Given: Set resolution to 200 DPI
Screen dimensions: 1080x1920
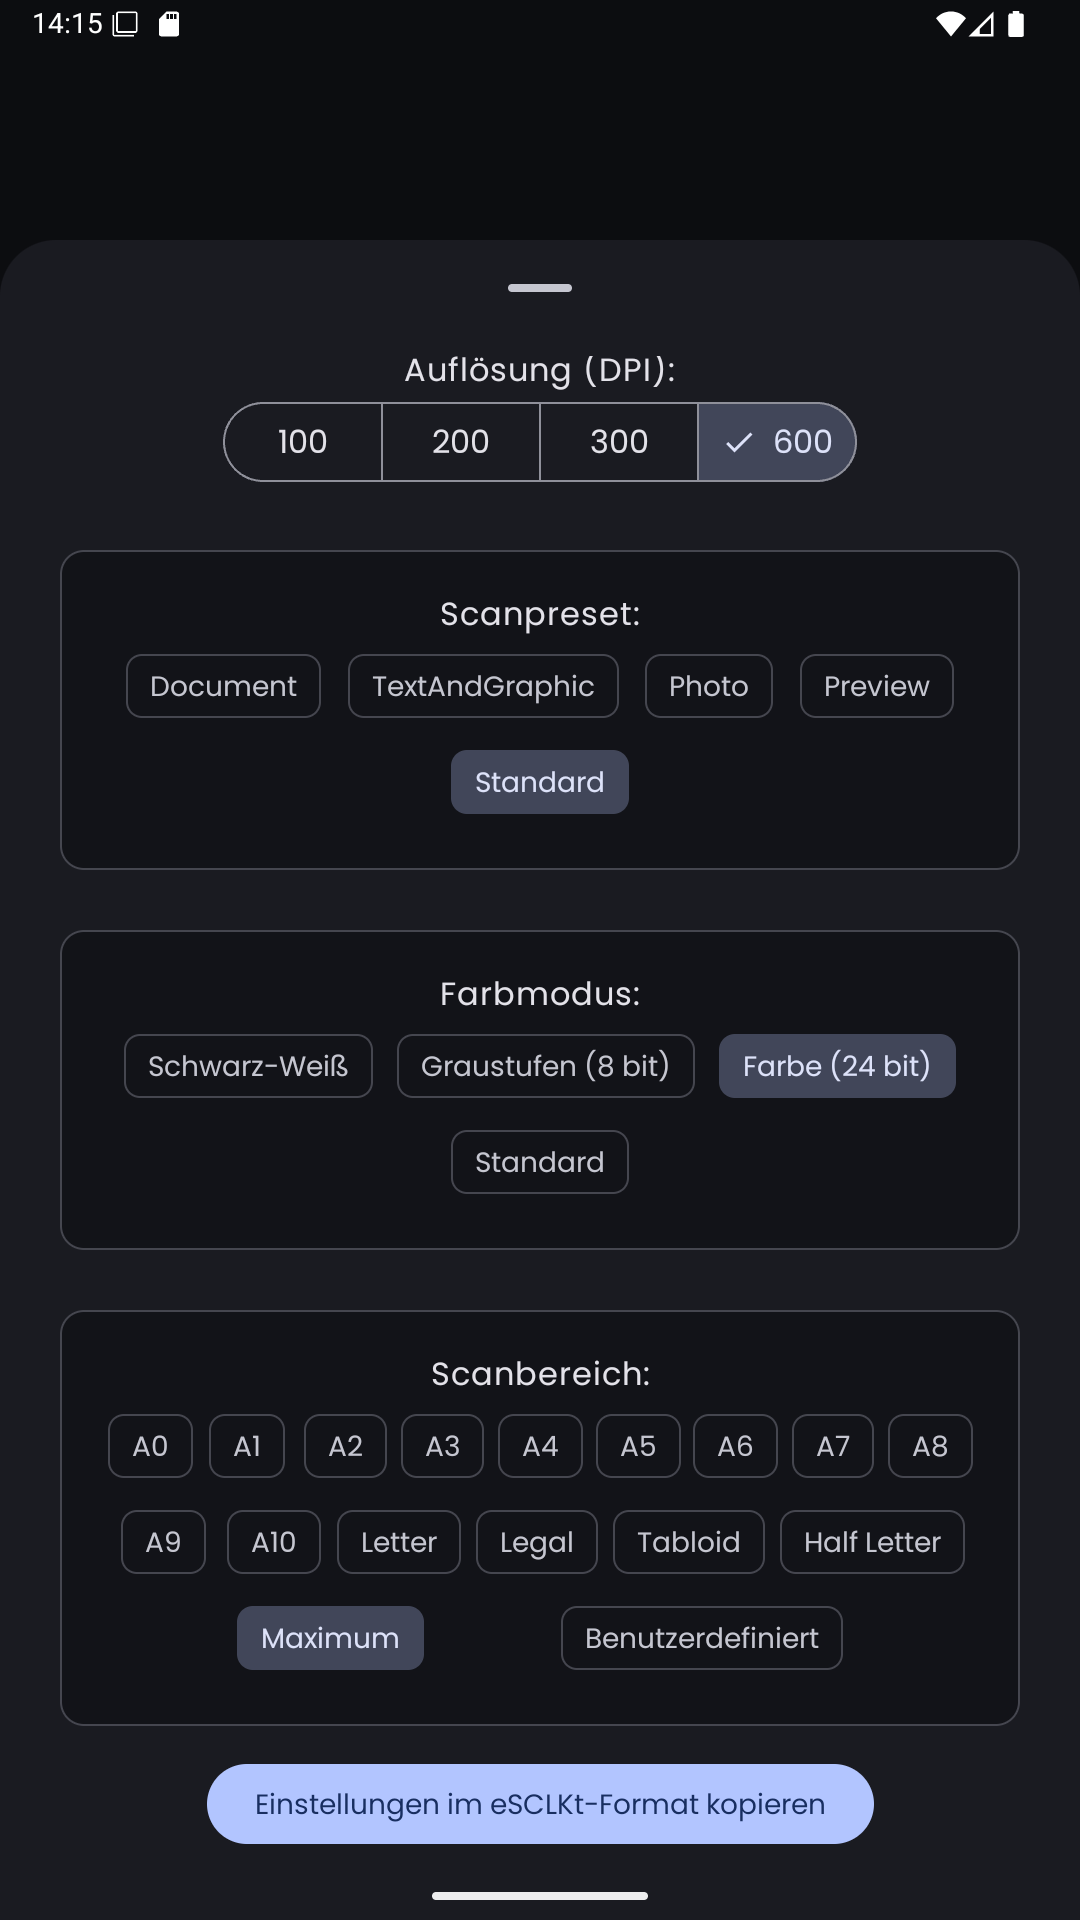Looking at the screenshot, I should click(461, 442).
